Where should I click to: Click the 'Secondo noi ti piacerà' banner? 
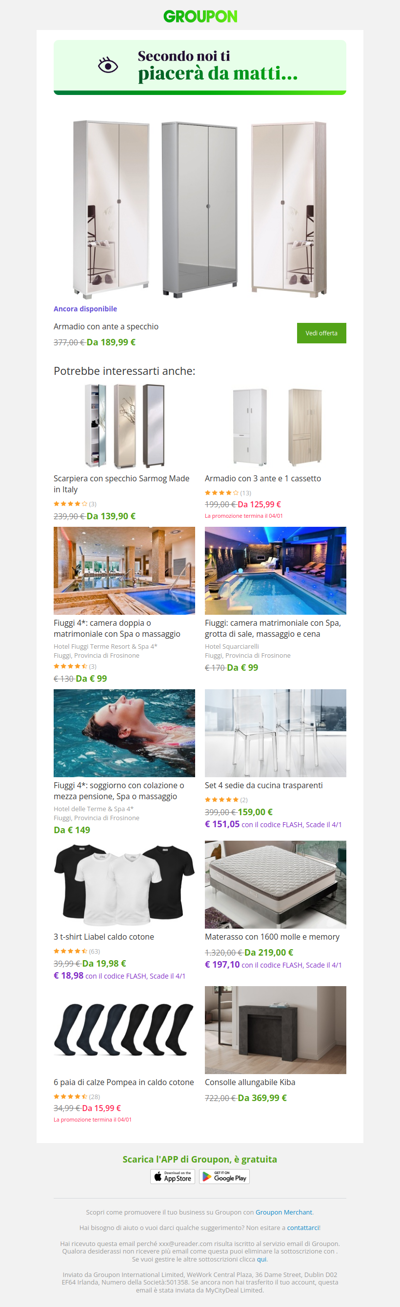200,67
